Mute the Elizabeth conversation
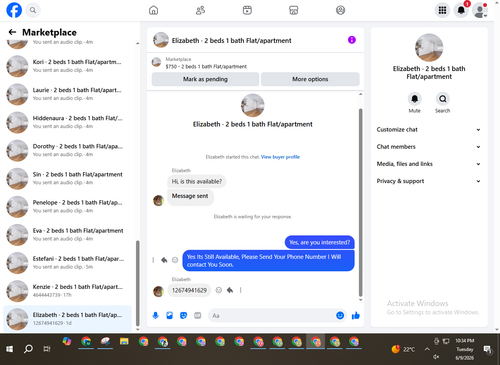Viewport: 500px width, 365px height. (x=415, y=99)
